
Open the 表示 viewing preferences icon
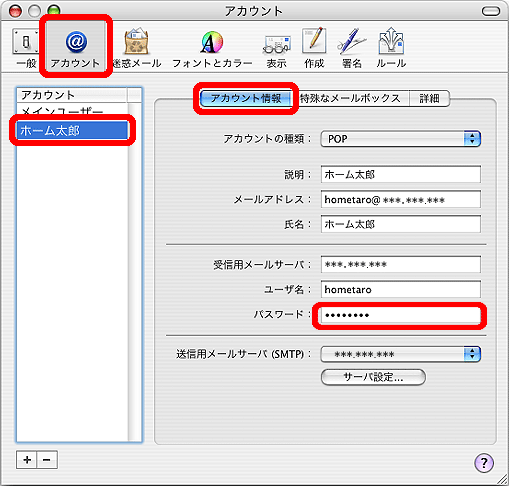tap(276, 48)
